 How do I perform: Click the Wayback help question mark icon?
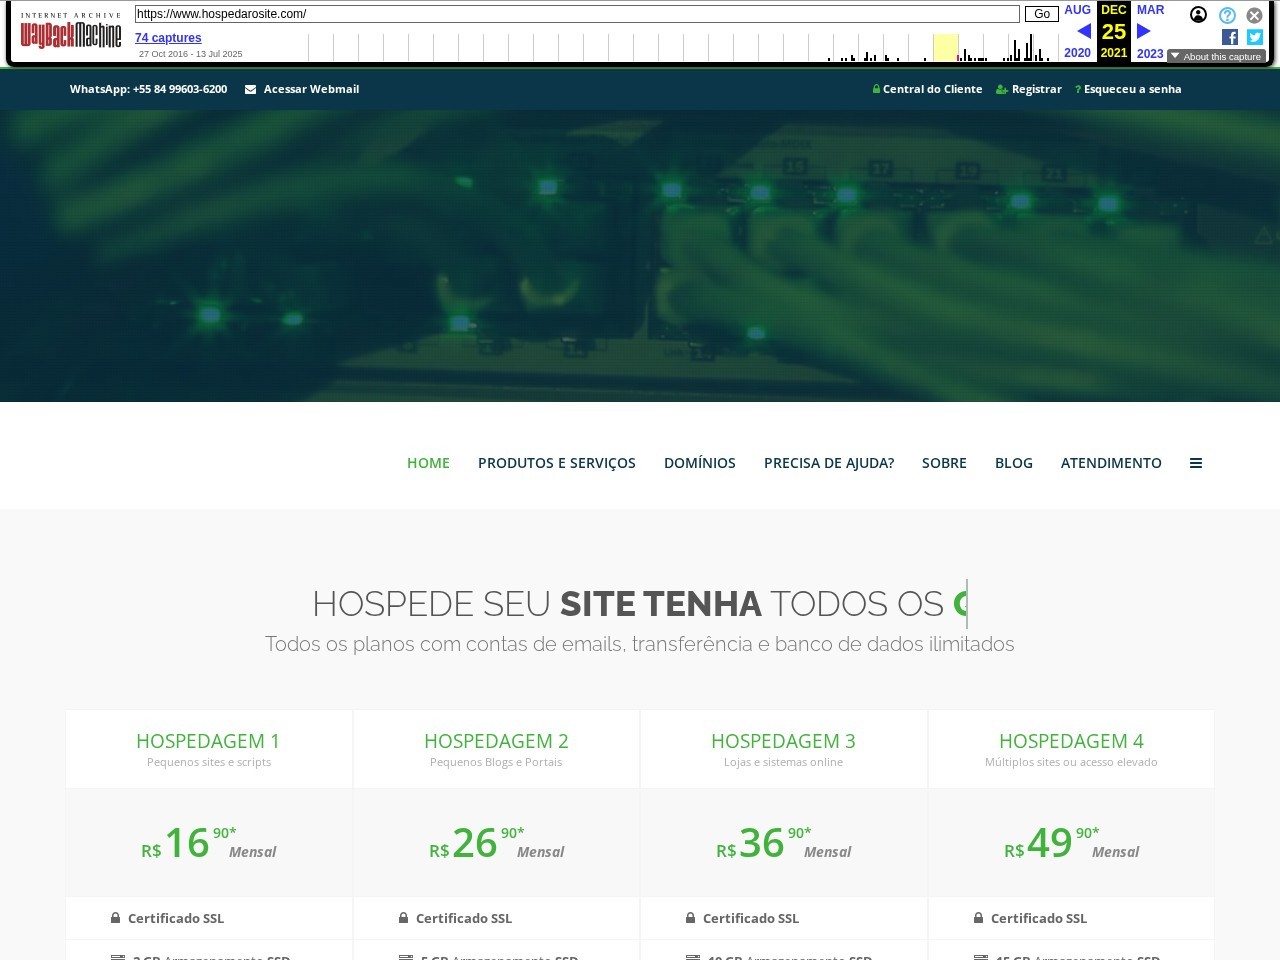point(1227,15)
